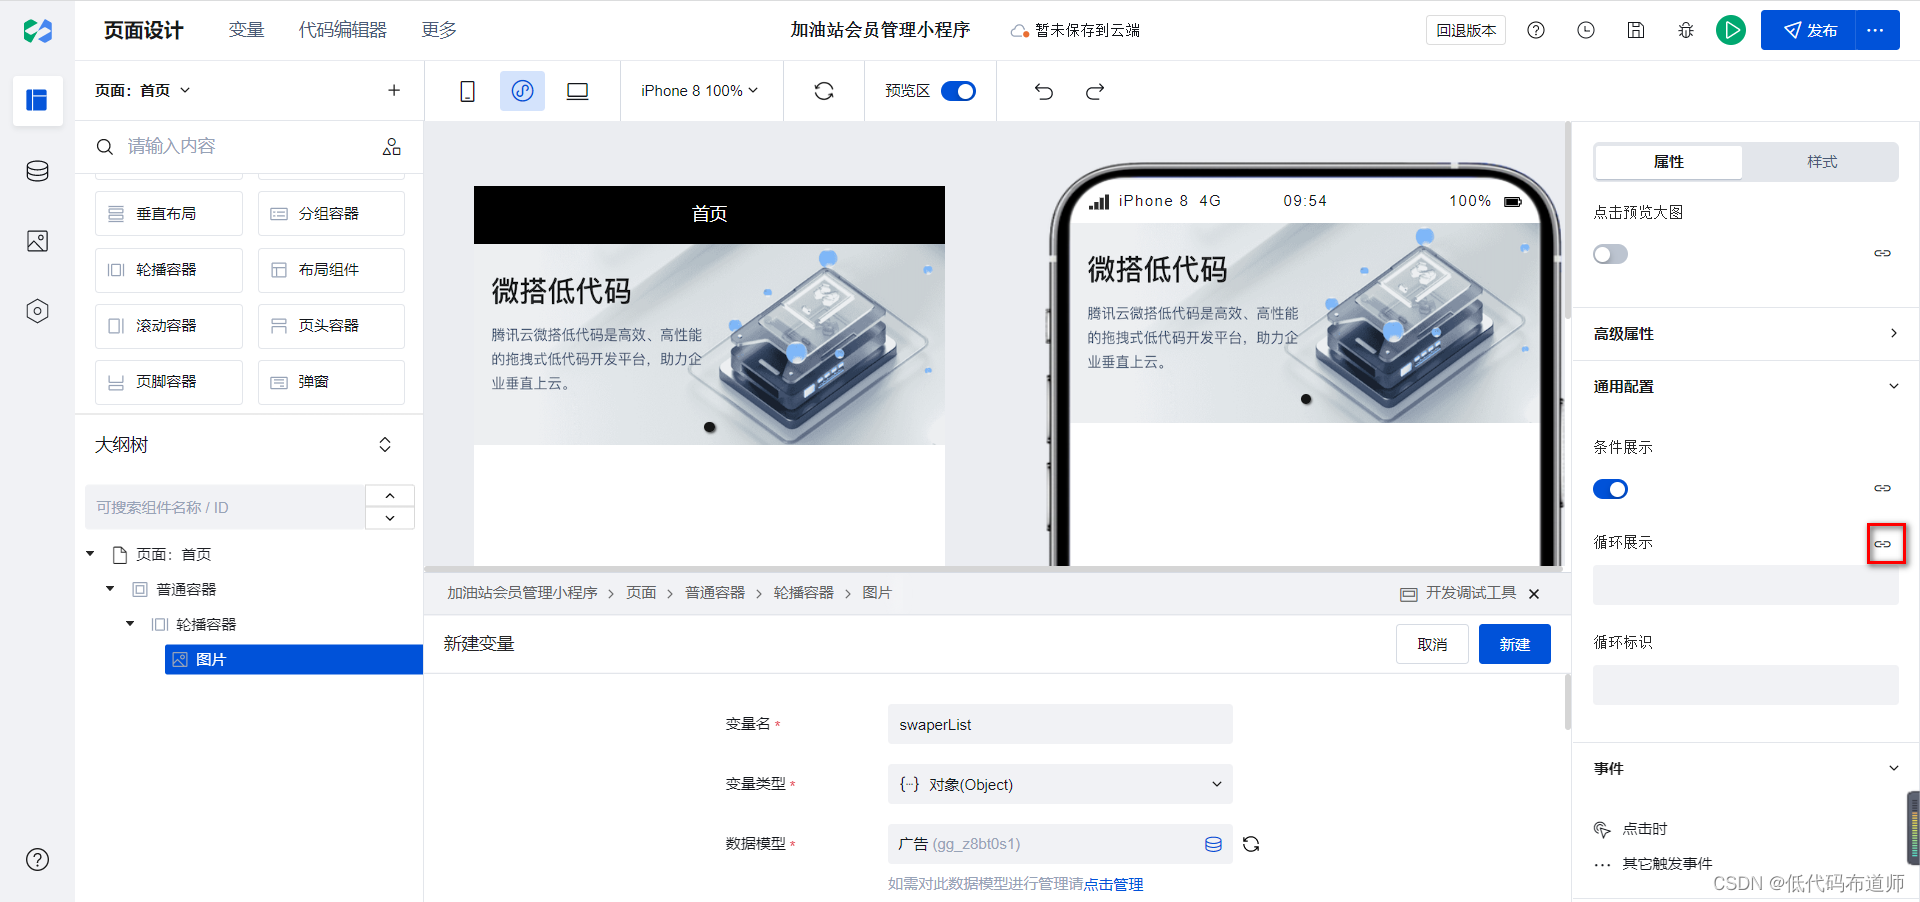Open the 点击管理 link
1920x902 pixels.
coord(1113,884)
